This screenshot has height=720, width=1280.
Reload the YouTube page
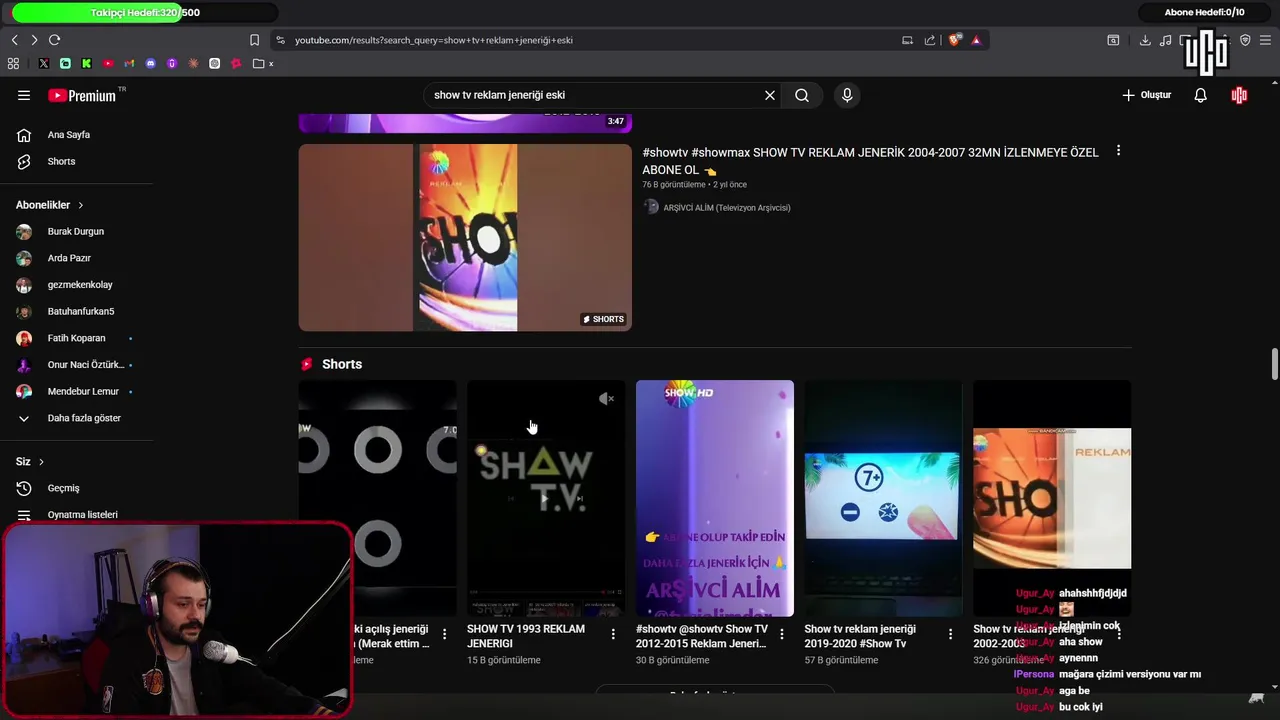(55, 40)
